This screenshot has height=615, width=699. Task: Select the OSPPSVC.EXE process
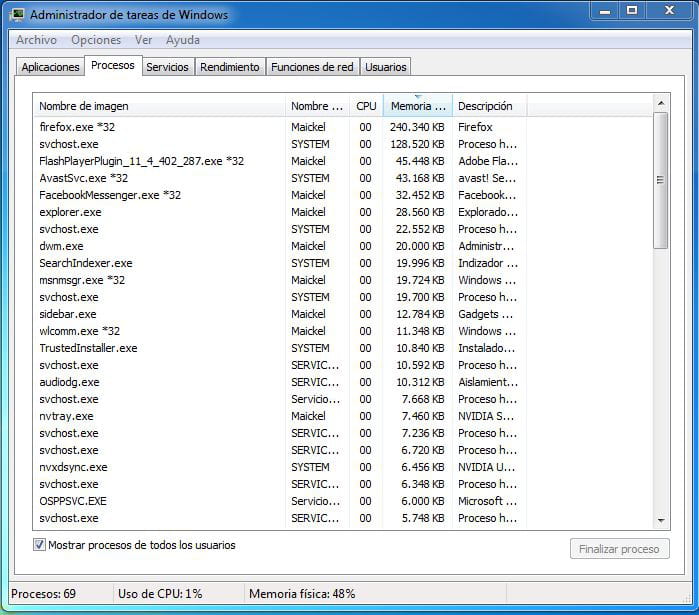pos(280,501)
